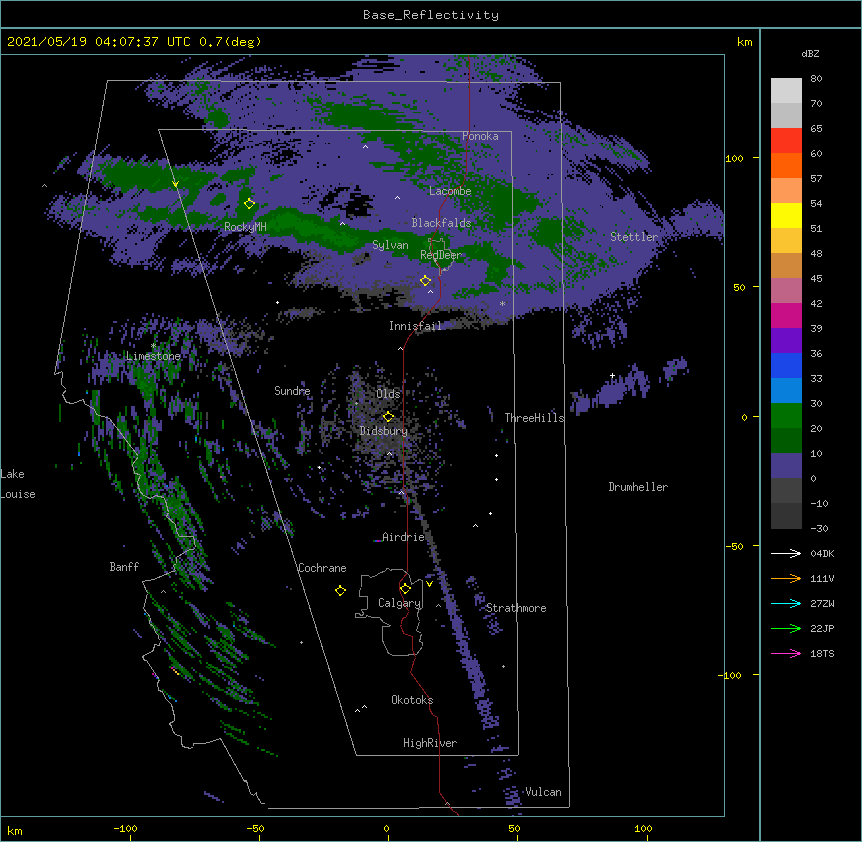The height and width of the screenshot is (842, 862).
Task: Click the Ponoka city label
Action: [480, 136]
